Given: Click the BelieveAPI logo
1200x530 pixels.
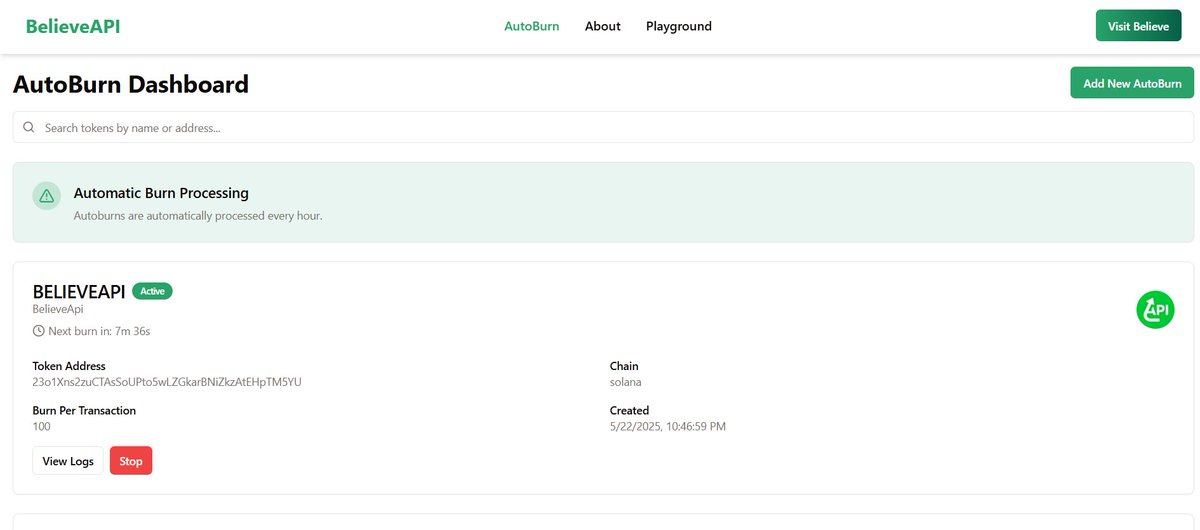Looking at the screenshot, I should point(73,26).
